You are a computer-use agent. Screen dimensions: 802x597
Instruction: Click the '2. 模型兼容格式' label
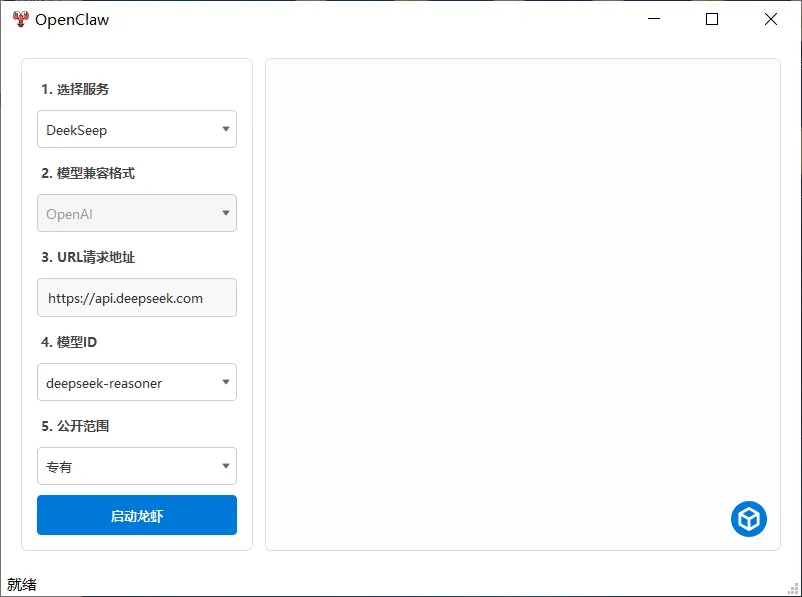(88, 173)
